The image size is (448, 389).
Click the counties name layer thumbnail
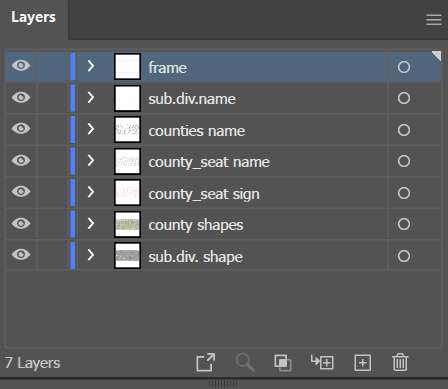(127, 129)
